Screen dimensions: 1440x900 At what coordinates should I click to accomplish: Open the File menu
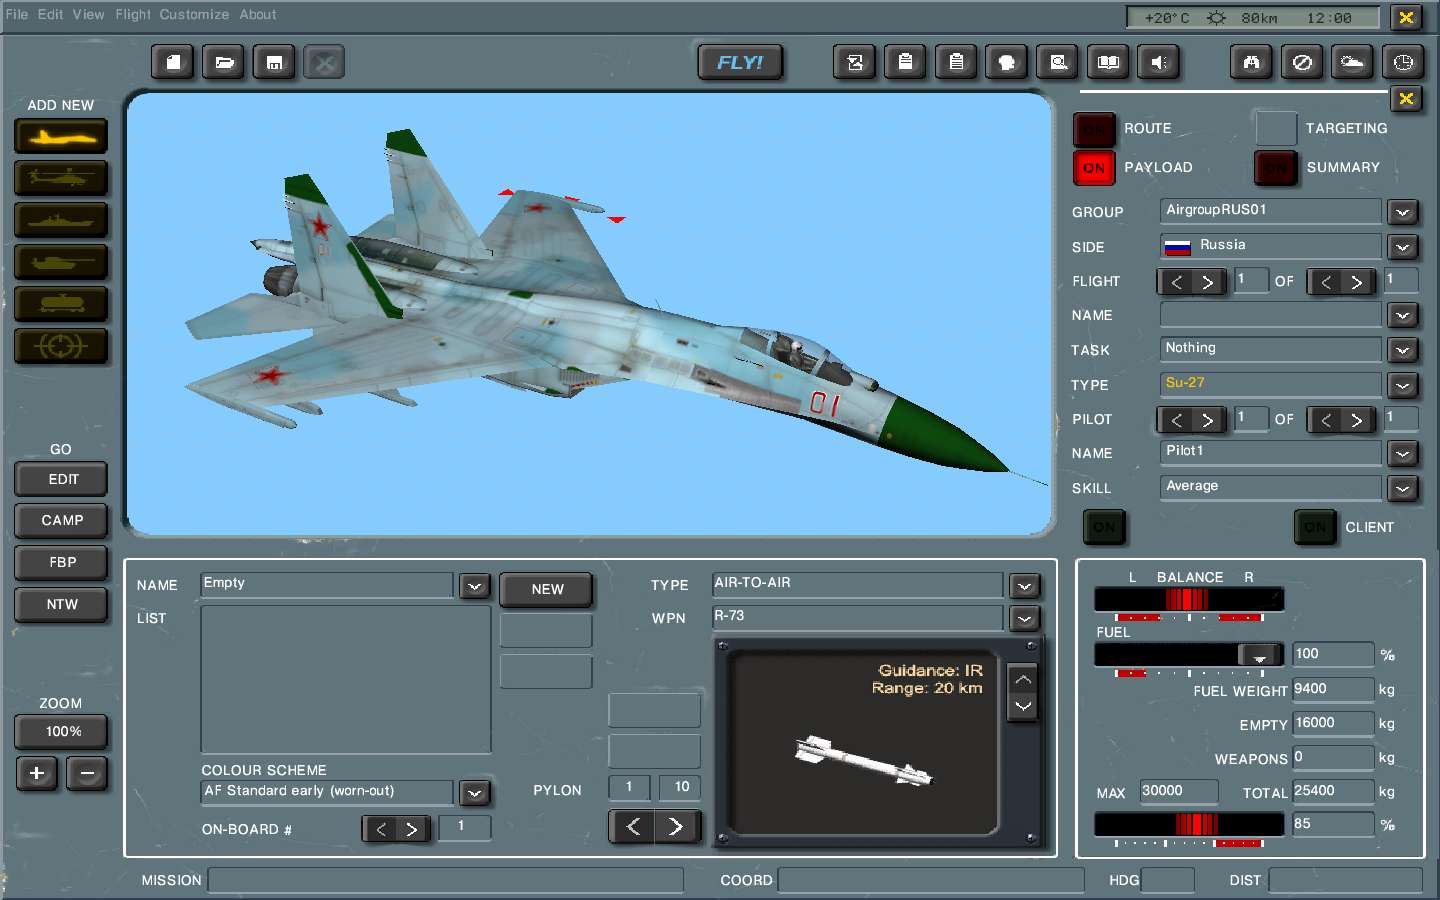tap(16, 15)
